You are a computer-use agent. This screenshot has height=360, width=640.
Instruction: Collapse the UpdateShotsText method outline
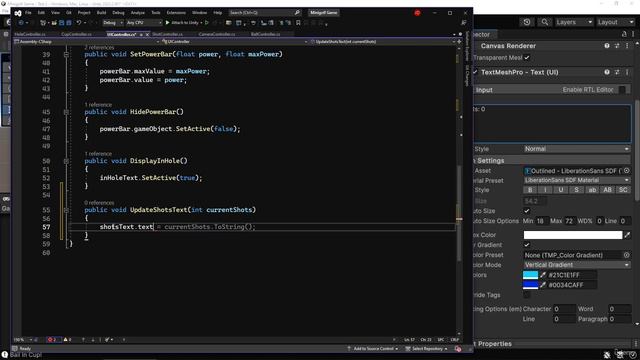pos(66,210)
